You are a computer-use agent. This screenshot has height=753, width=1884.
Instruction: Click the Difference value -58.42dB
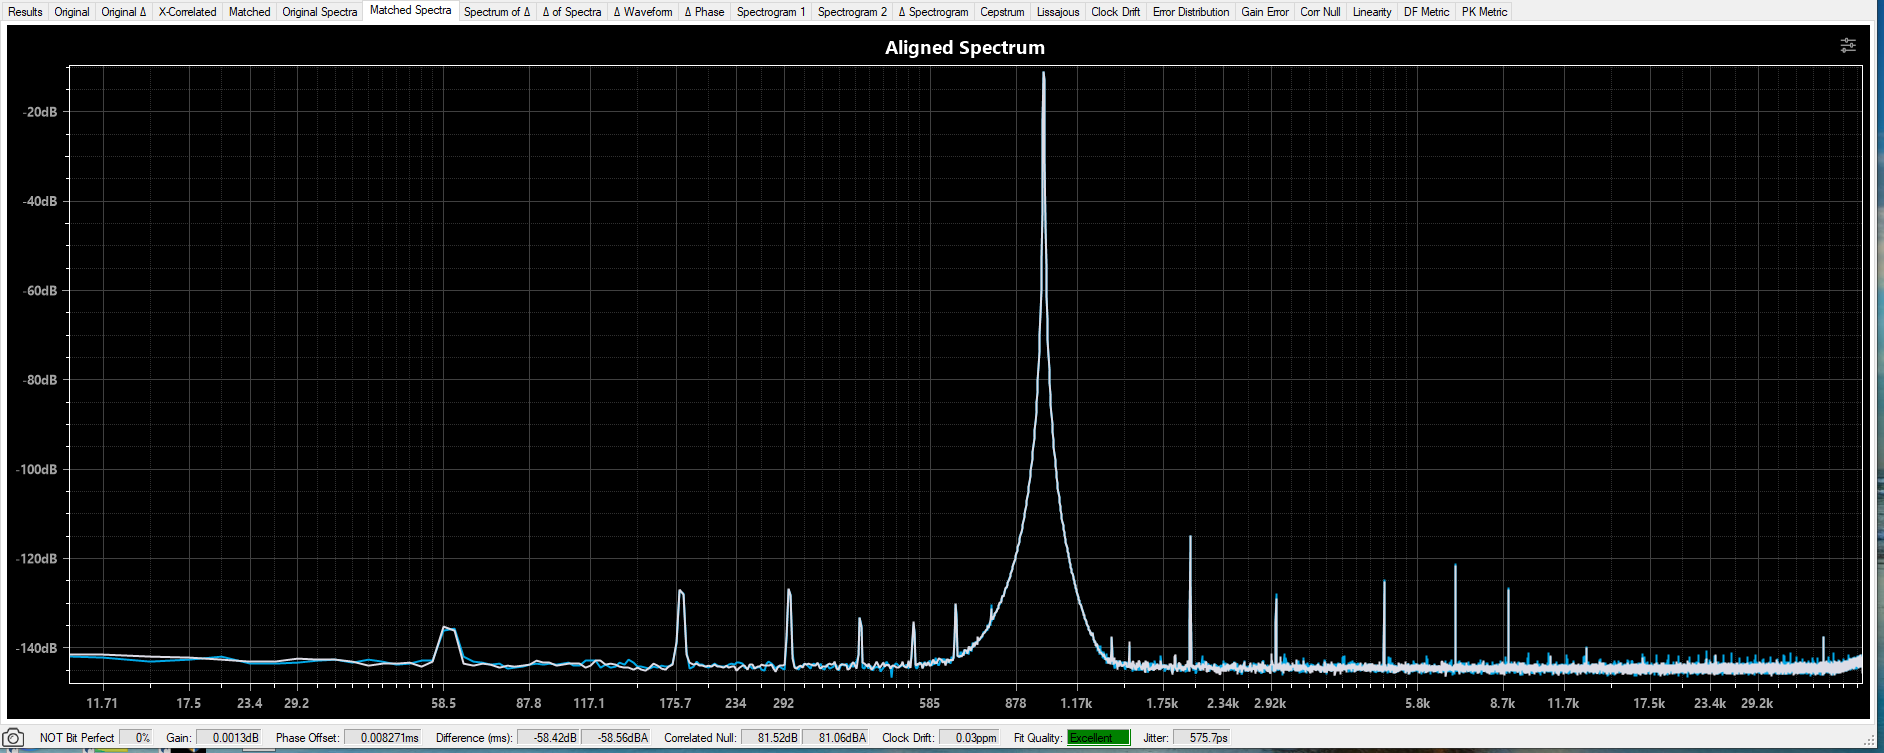point(549,738)
